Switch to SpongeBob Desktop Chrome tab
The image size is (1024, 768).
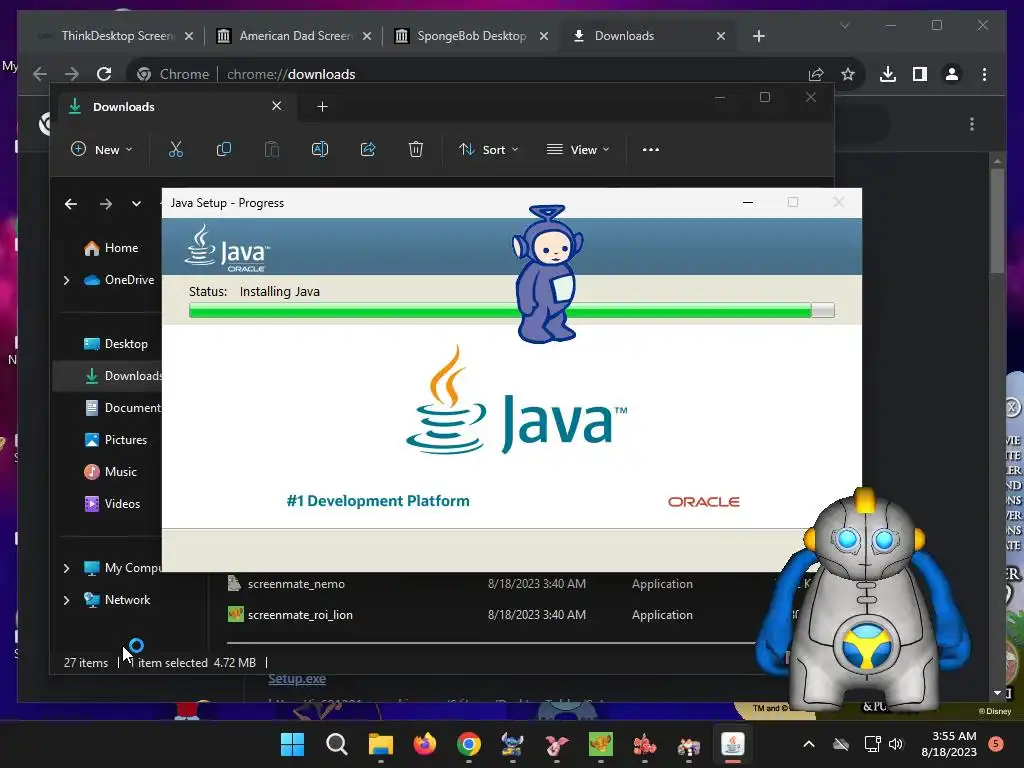click(x=472, y=36)
